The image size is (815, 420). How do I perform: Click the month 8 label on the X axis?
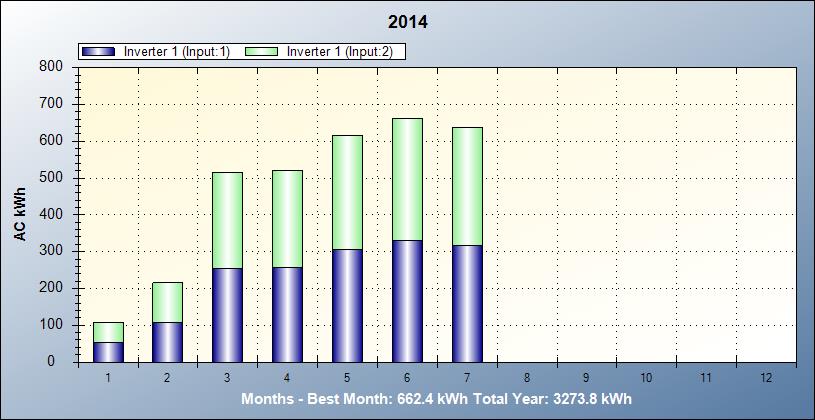click(527, 379)
